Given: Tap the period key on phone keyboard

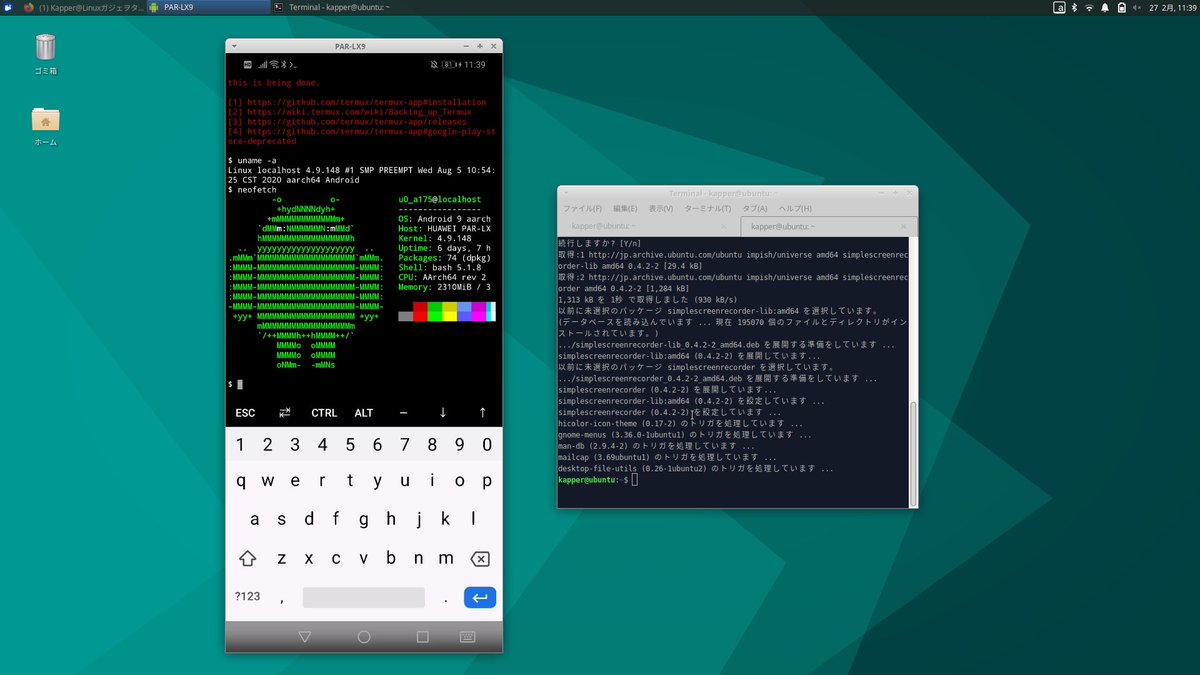Looking at the screenshot, I should [x=445, y=598].
